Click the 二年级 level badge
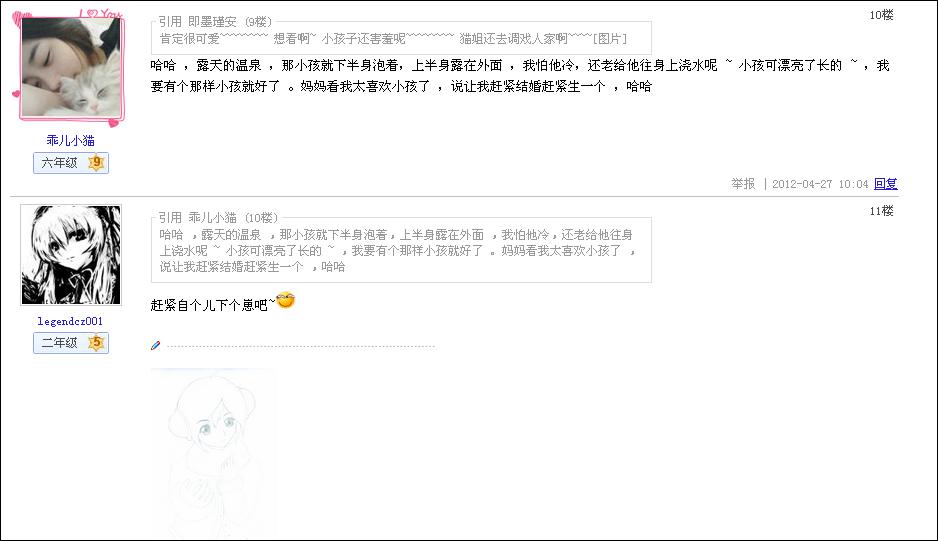Viewport: 938px width, 541px height. 71,343
